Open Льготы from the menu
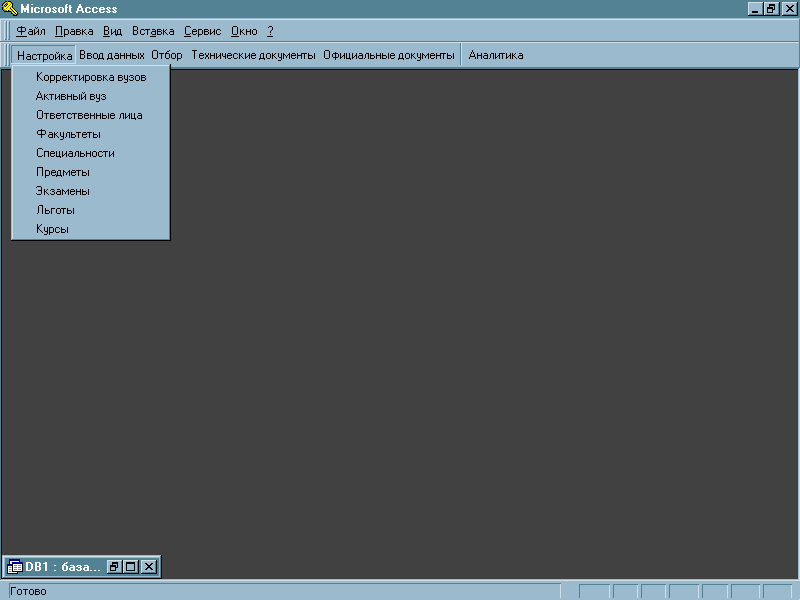 [x=91, y=210]
